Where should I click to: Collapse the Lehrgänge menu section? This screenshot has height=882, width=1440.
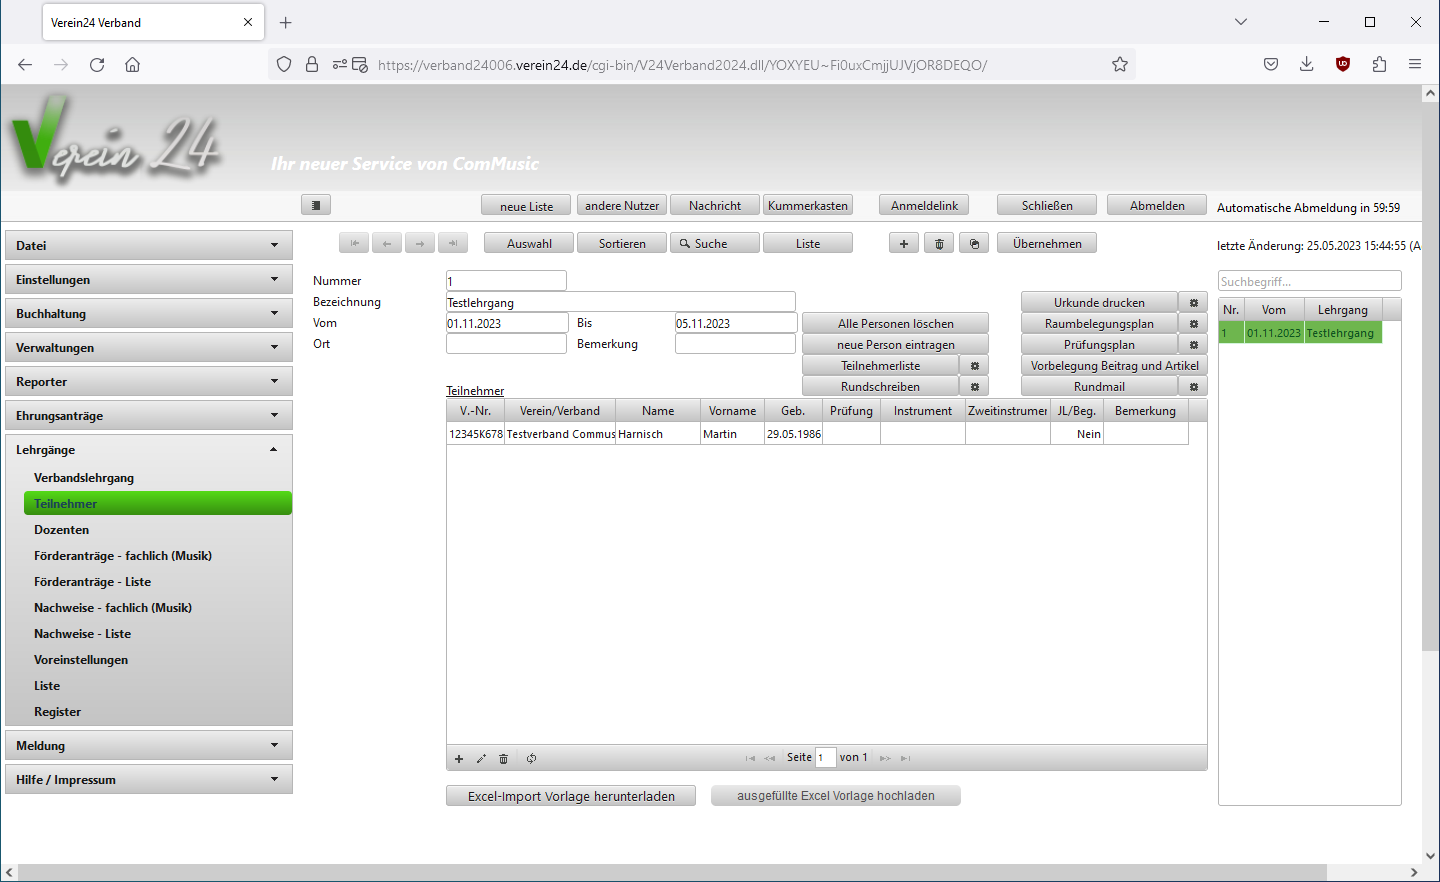coord(149,449)
